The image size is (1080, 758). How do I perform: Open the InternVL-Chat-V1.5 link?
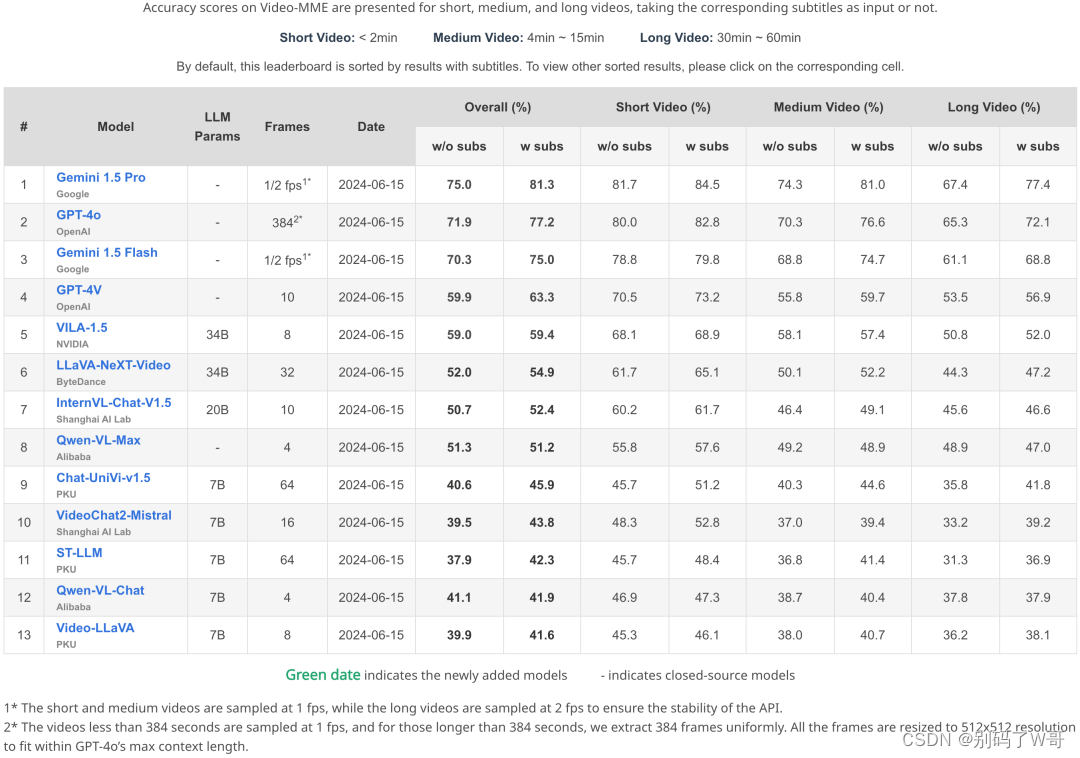(x=114, y=402)
